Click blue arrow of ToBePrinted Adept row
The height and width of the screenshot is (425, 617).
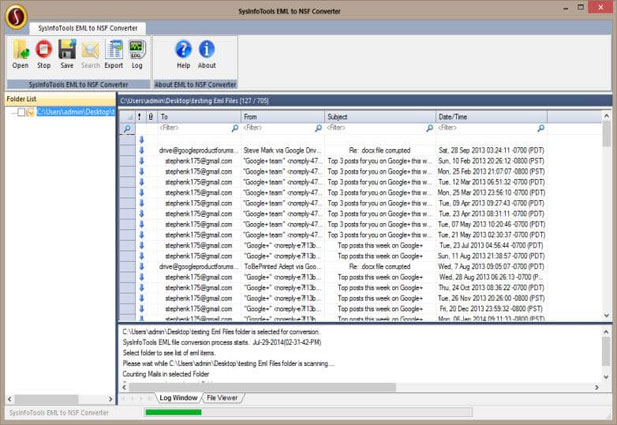coord(142,266)
